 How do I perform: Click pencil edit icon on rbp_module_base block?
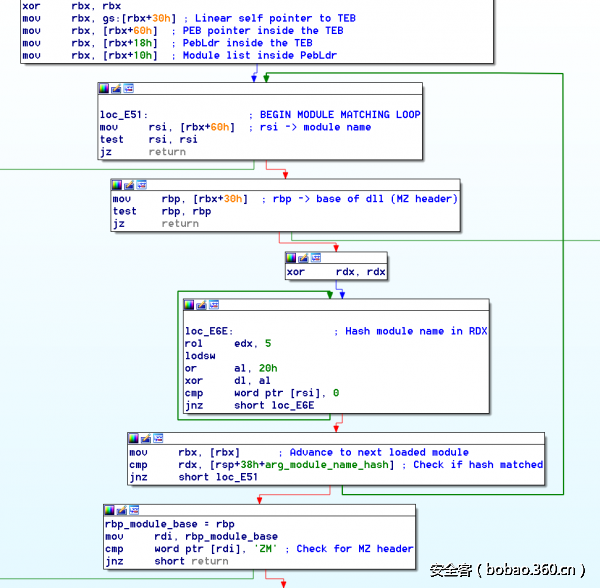point(122,510)
